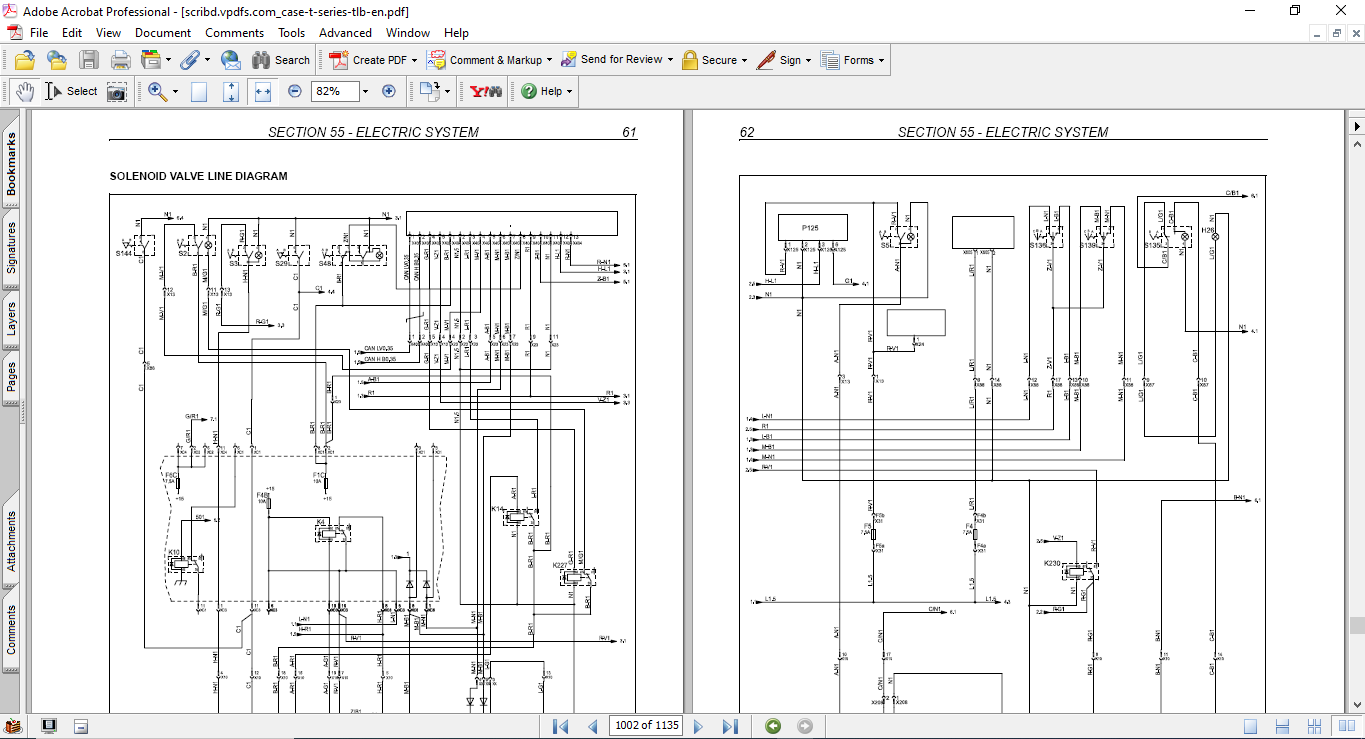Toggle Fit Width view
The height and width of the screenshot is (739, 1365).
click(263, 91)
